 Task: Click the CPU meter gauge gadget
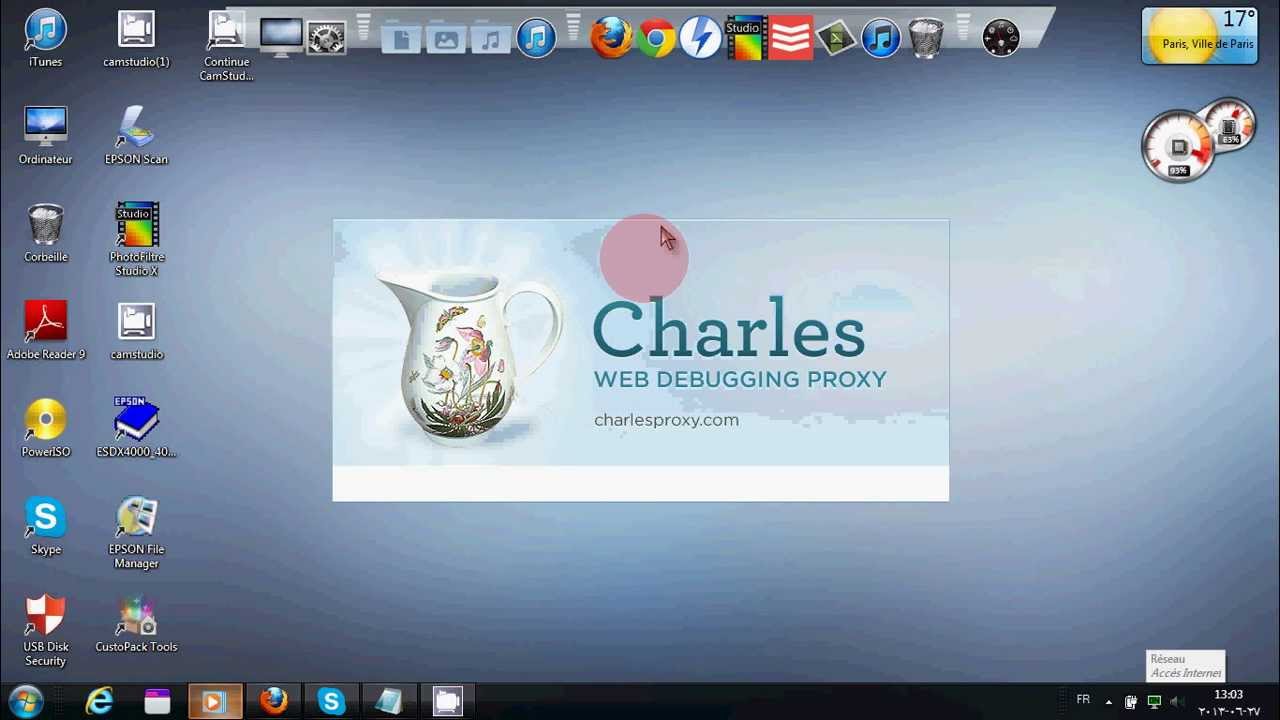tap(1179, 147)
